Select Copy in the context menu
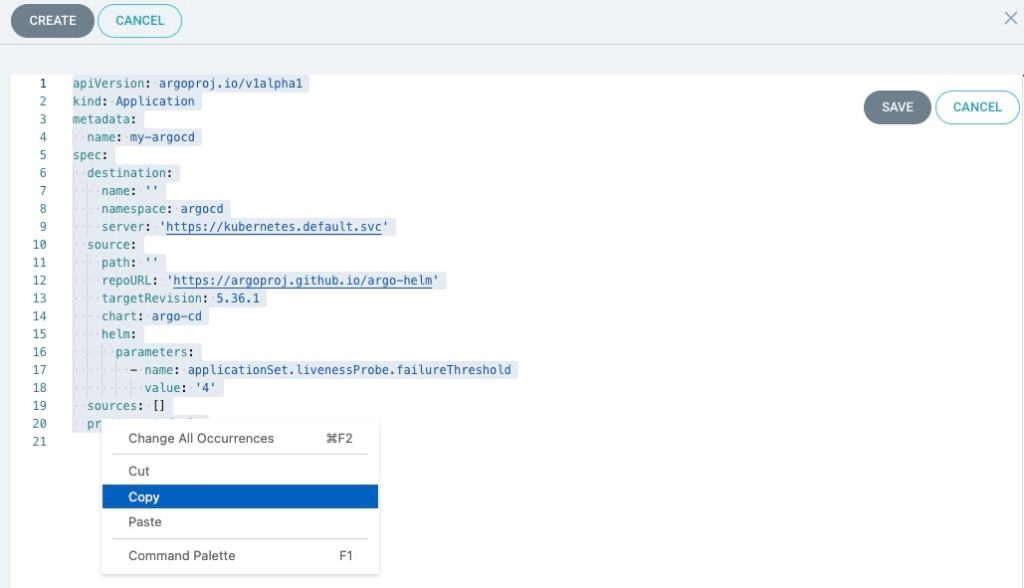Screen dimensions: 1024x588 click(x=144, y=497)
